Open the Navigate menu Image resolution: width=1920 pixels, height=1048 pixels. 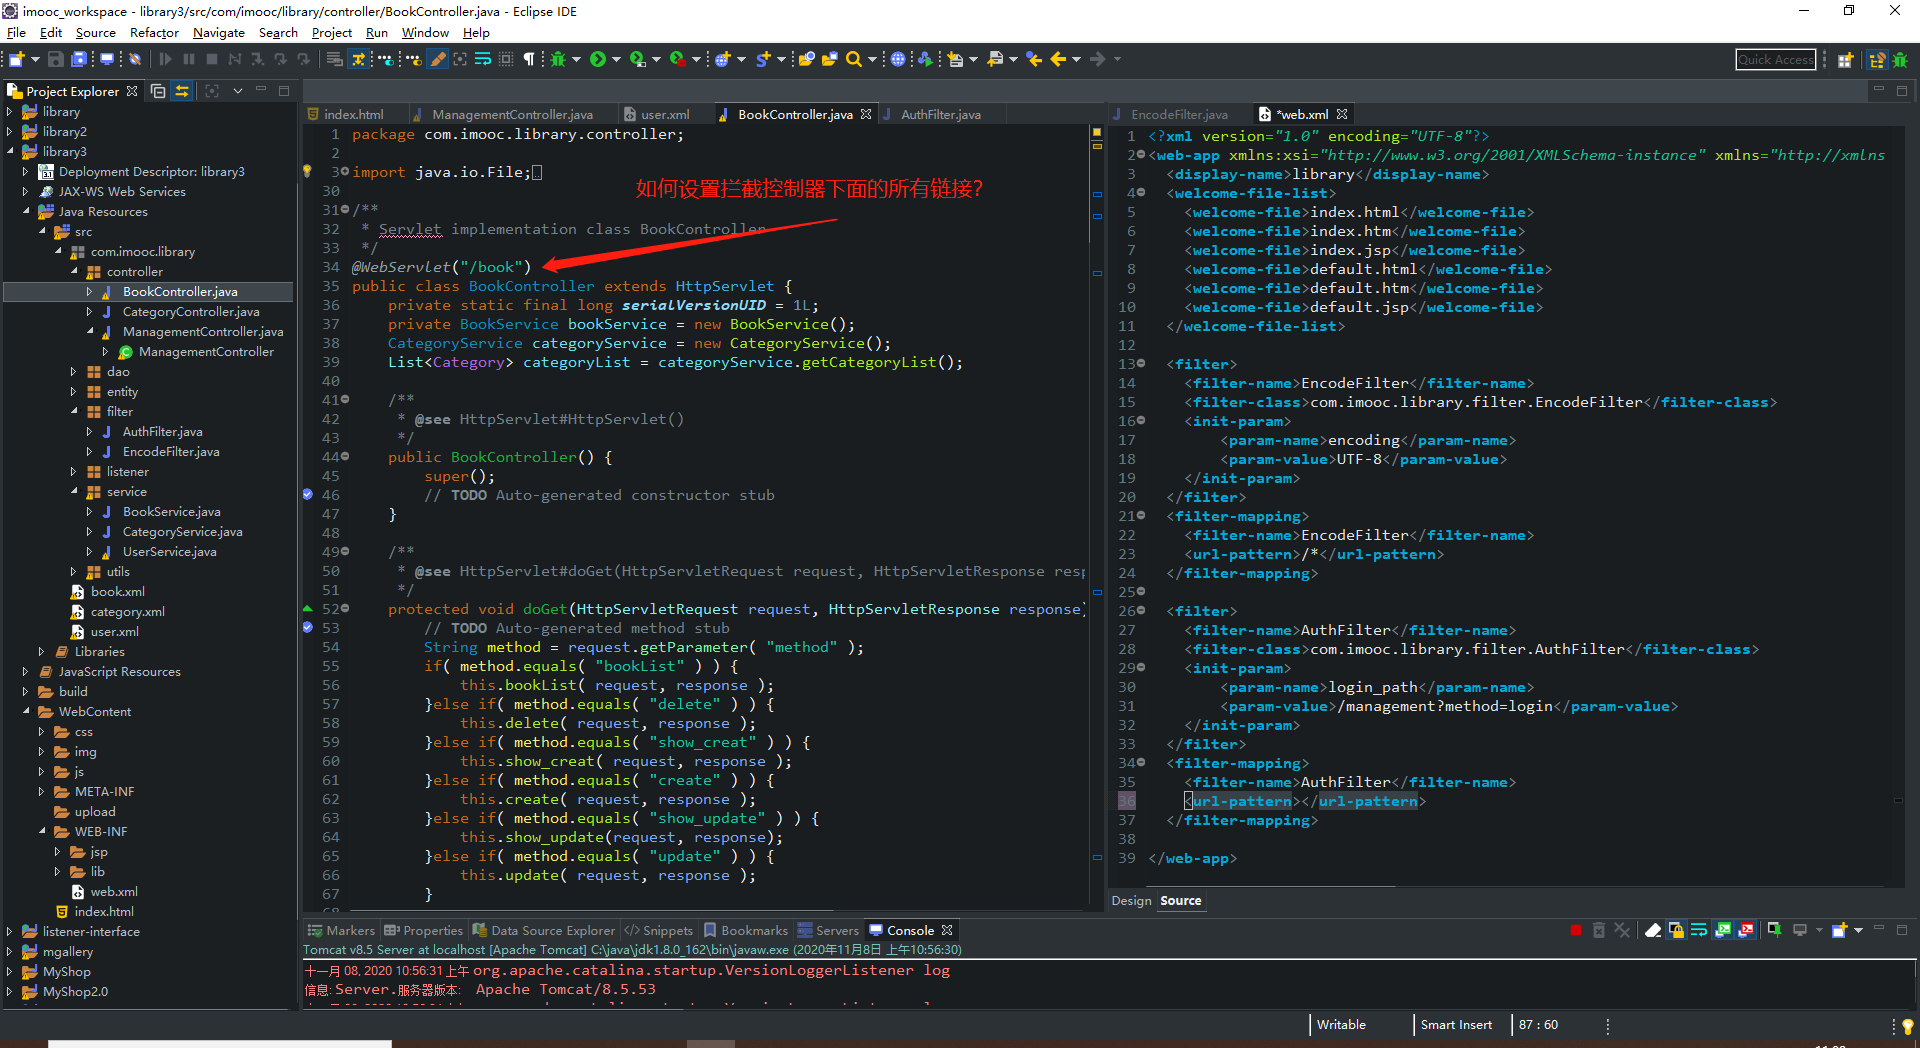click(x=219, y=32)
